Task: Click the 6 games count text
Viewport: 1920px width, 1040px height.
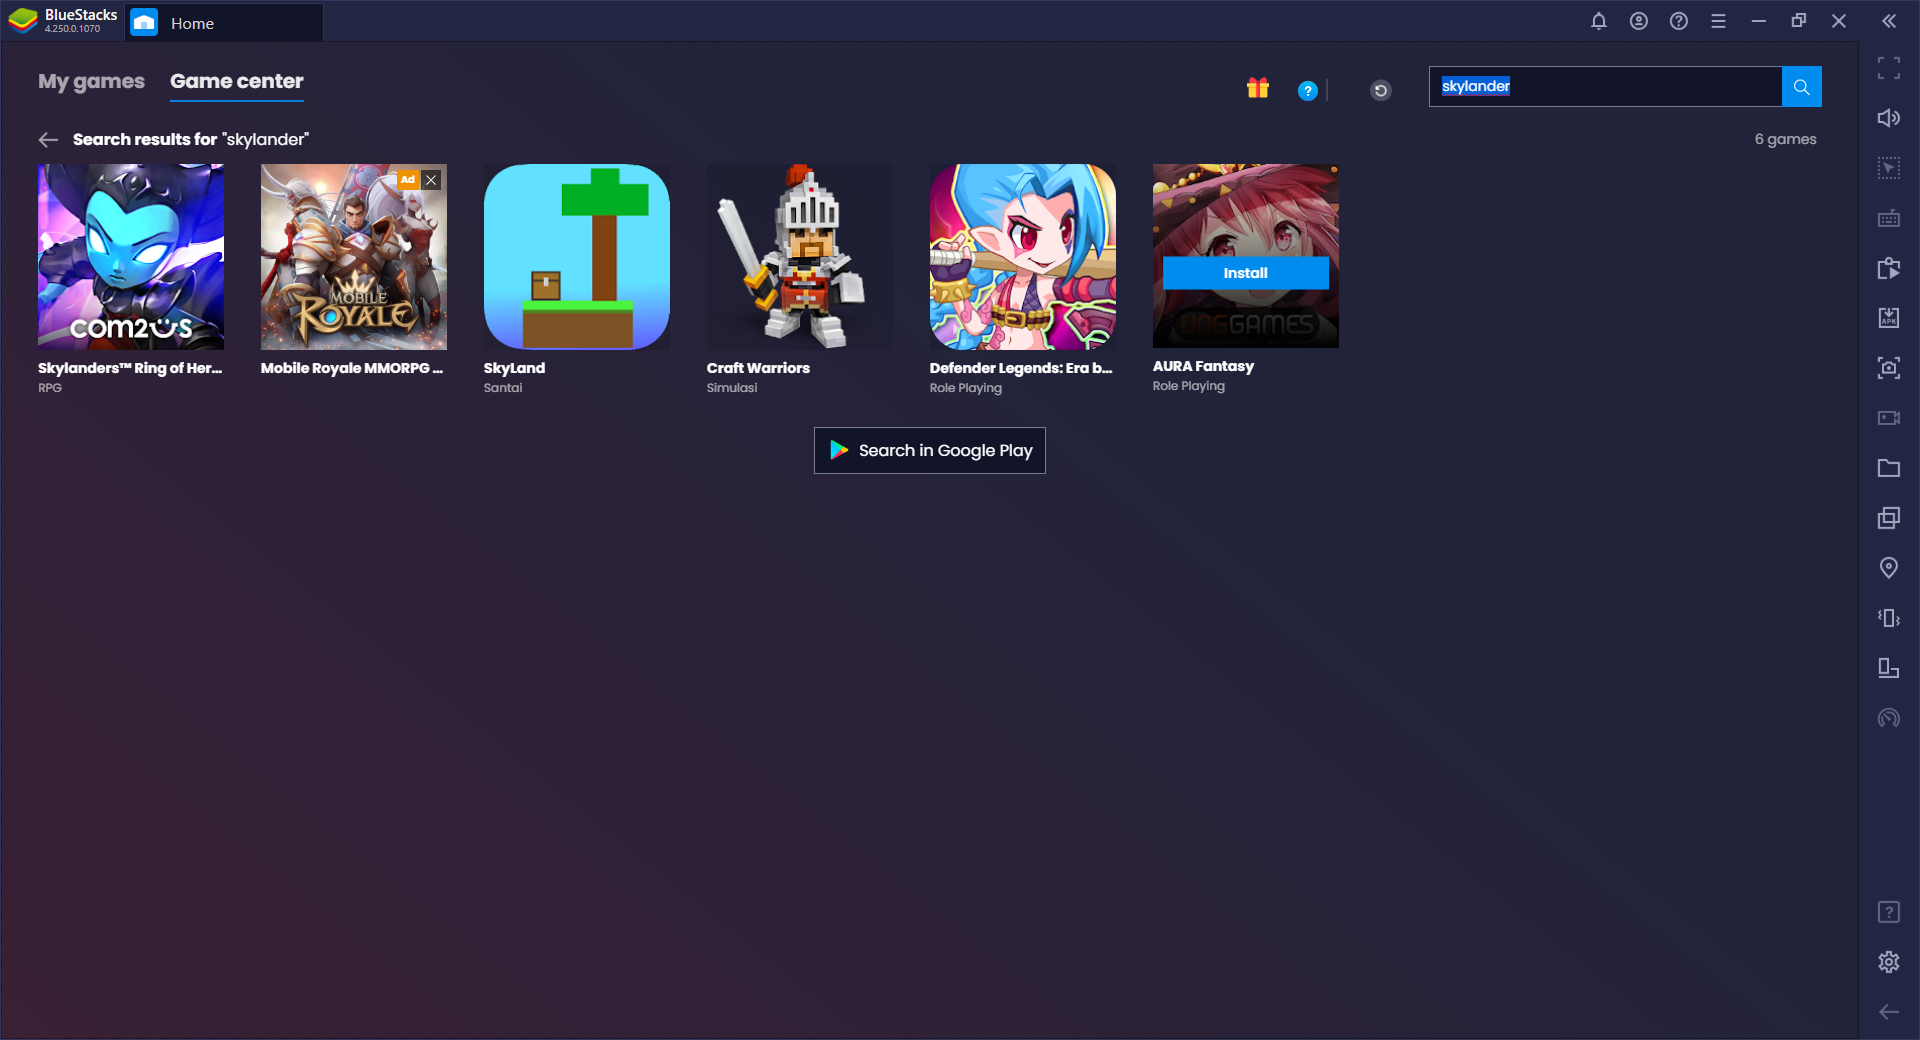Action: click(1785, 139)
